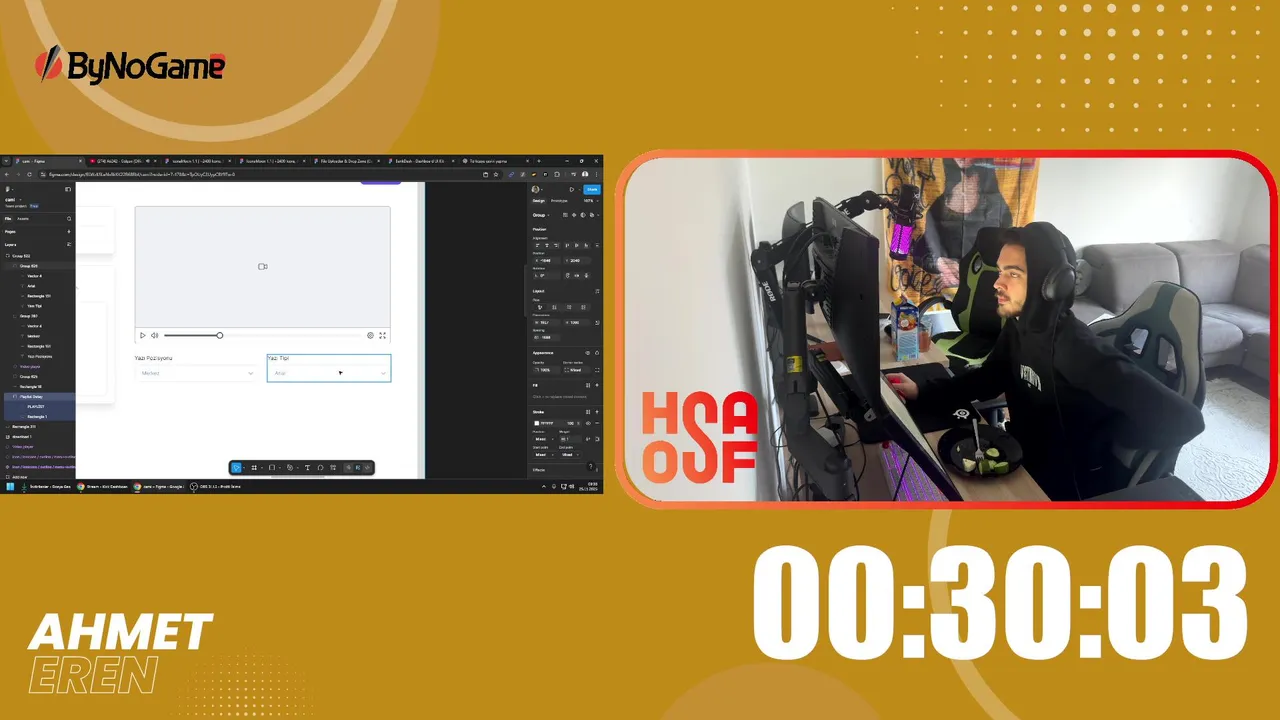Click the fullscreen icon on video player mockup
Viewport: 1280px width, 720px height.
[x=382, y=335]
